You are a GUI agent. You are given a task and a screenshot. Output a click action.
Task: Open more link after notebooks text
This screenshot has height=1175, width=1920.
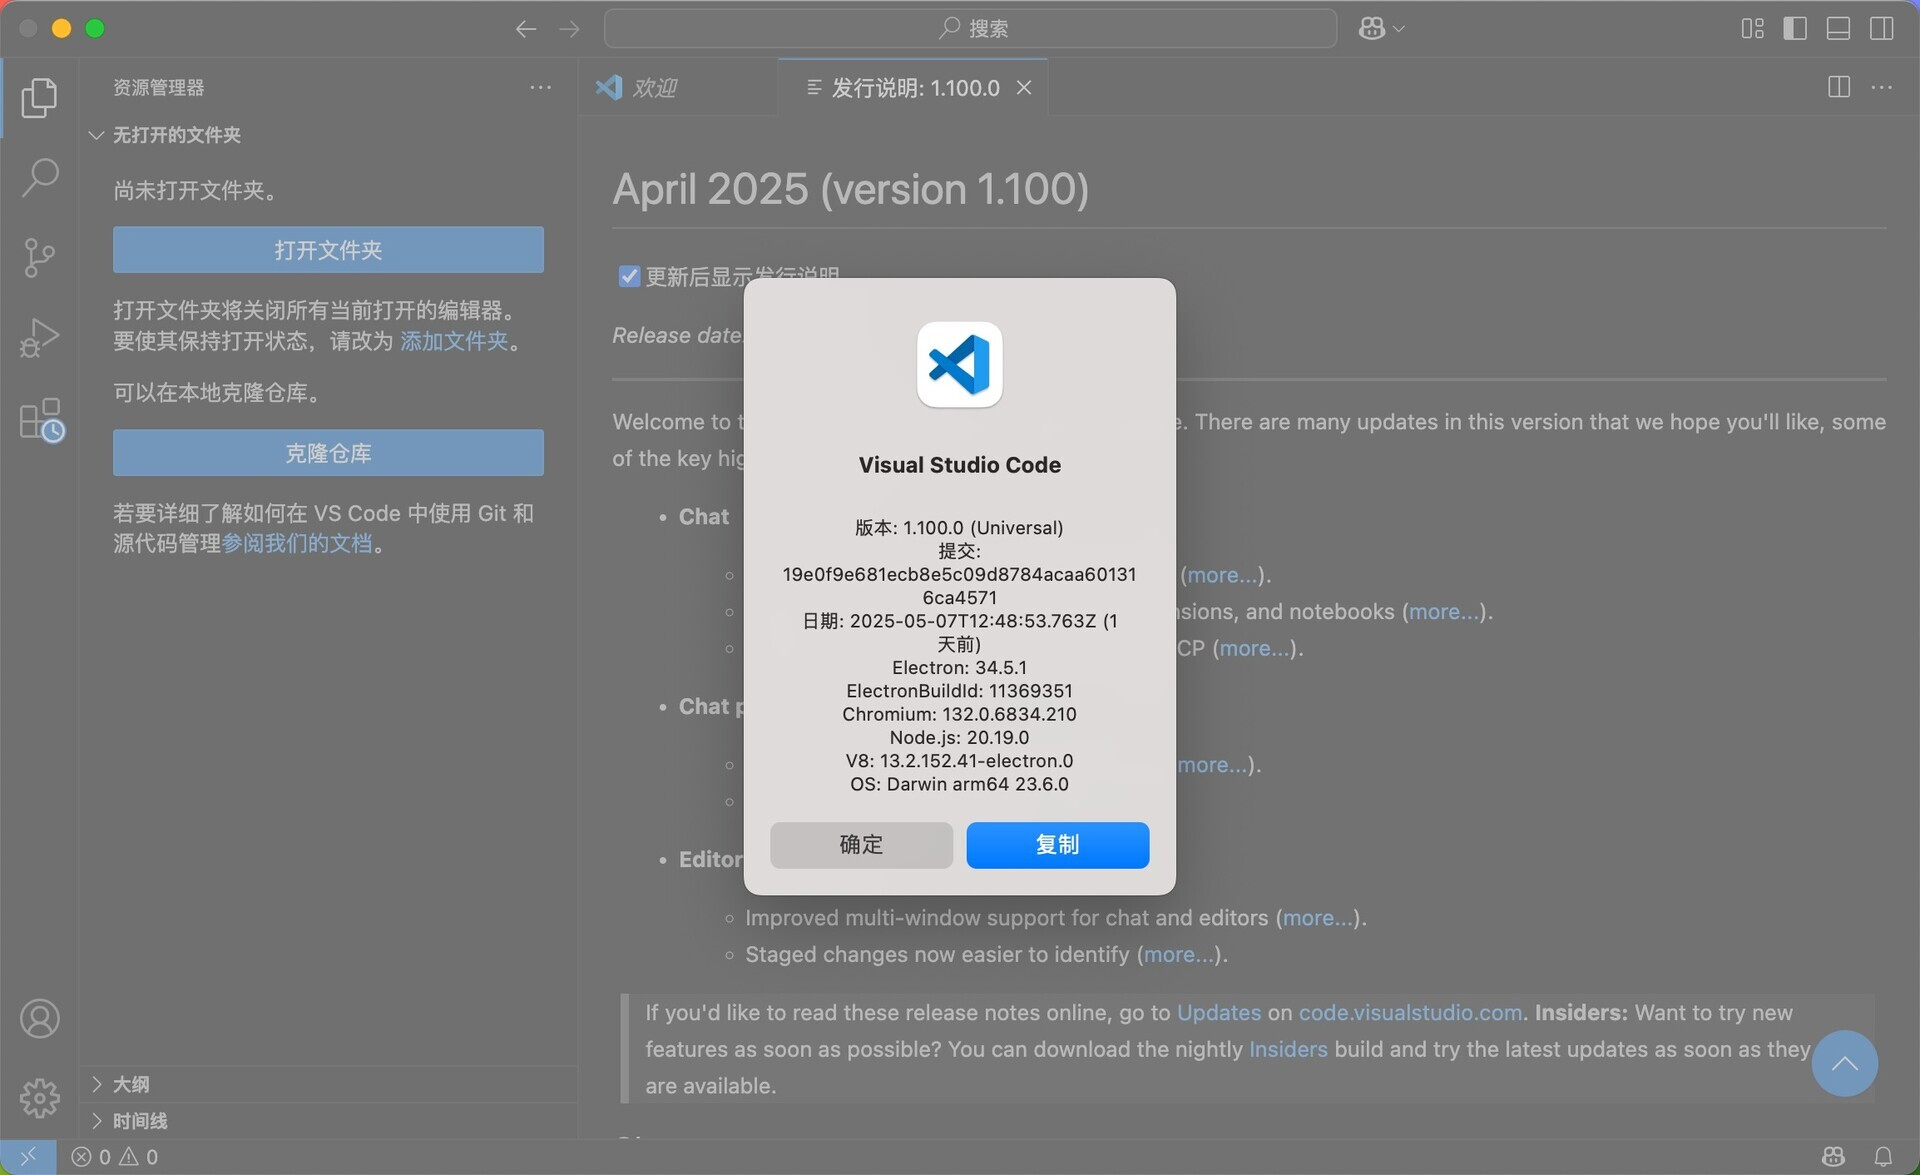1443,612
